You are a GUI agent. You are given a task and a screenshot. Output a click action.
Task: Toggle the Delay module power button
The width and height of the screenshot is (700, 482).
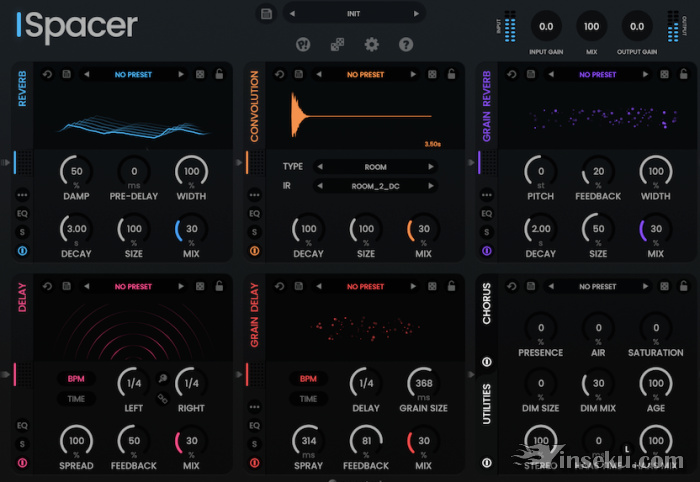point(22,462)
